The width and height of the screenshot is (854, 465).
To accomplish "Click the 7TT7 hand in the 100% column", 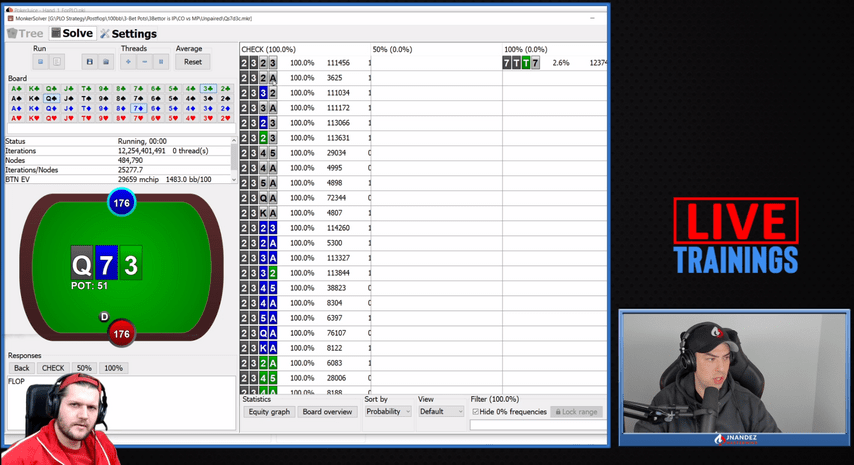I will click(521, 63).
